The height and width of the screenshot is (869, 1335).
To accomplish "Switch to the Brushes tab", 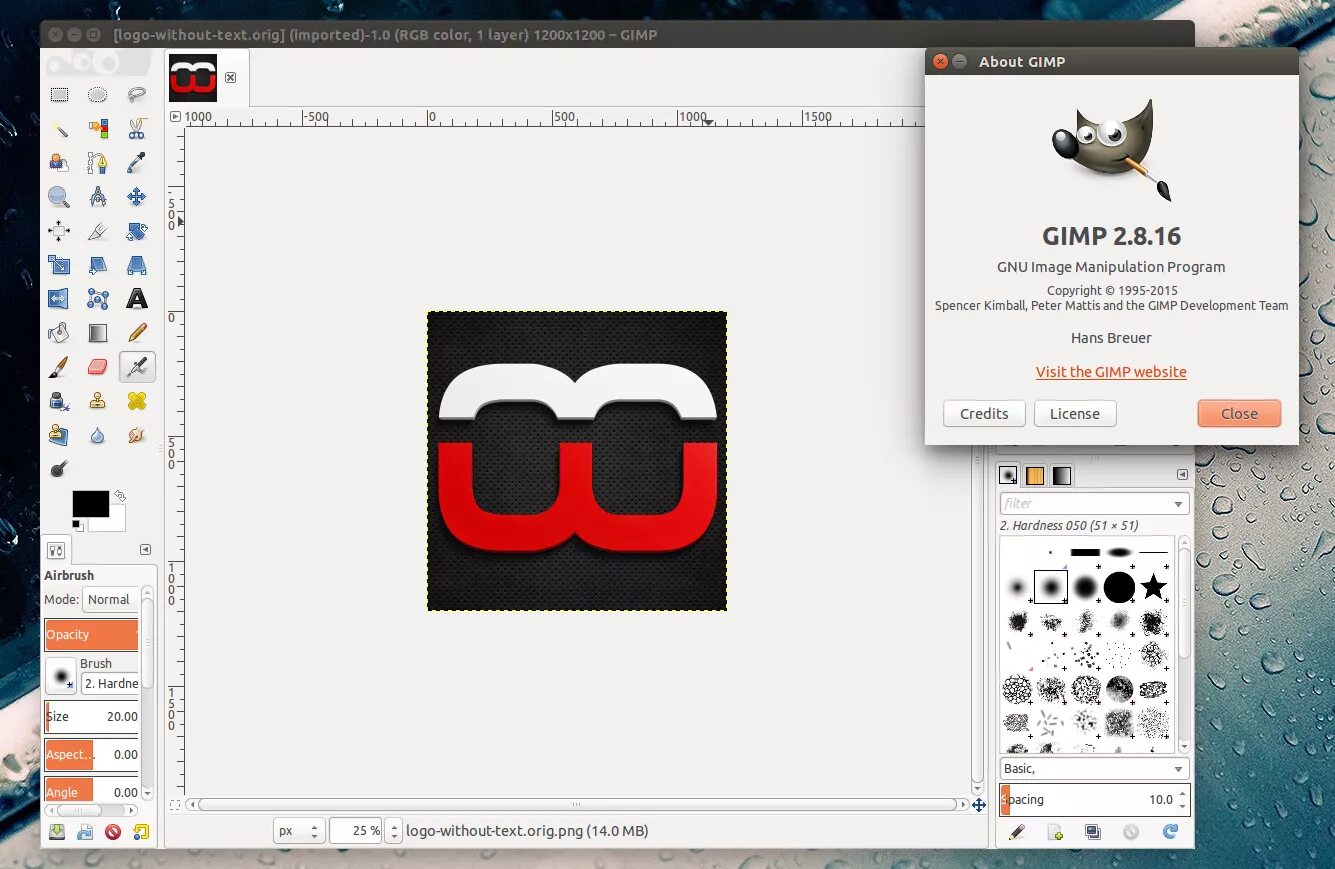I will (x=1008, y=475).
